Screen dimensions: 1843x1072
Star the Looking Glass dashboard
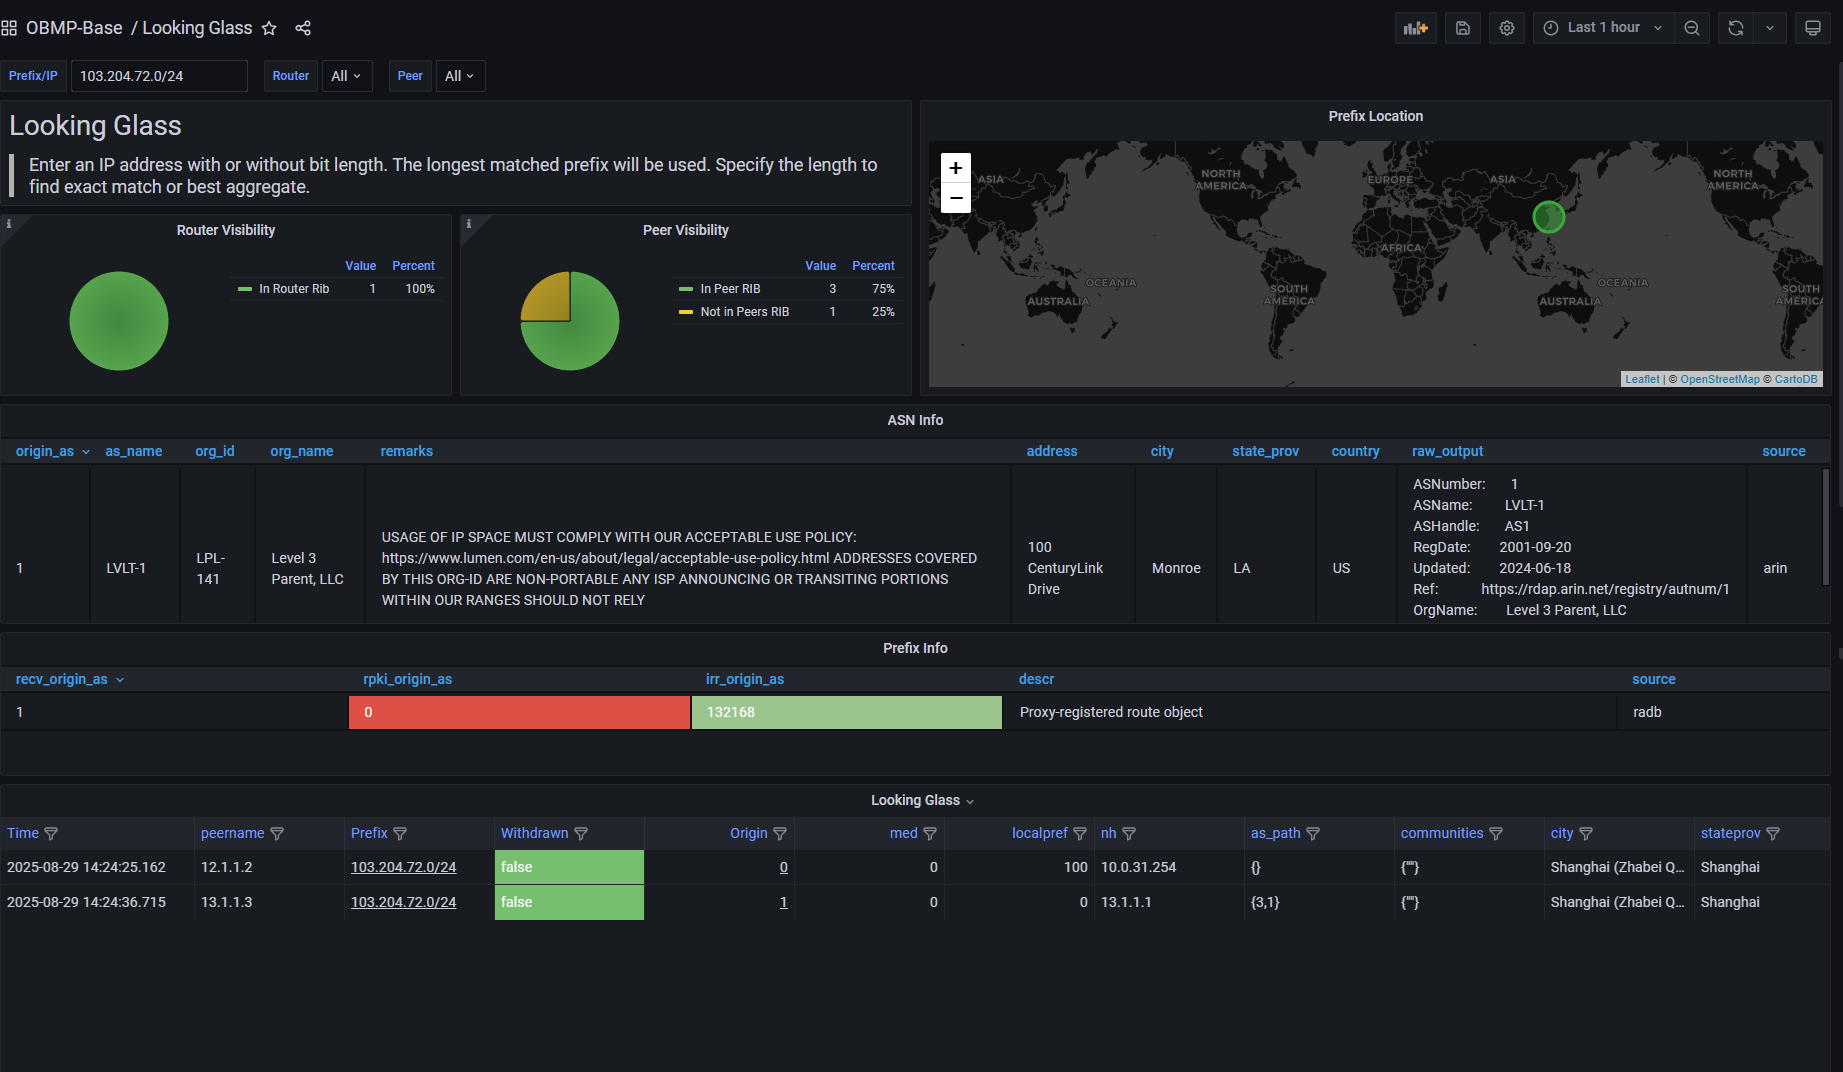click(x=269, y=28)
